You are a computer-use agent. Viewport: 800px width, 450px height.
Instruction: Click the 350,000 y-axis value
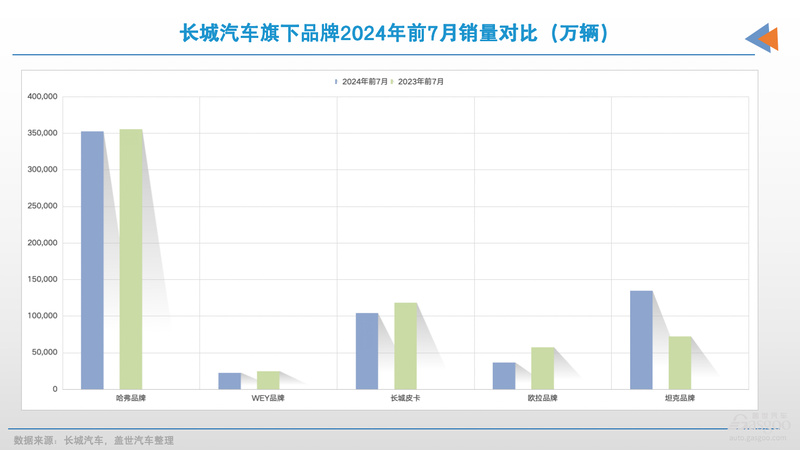(x=42, y=133)
